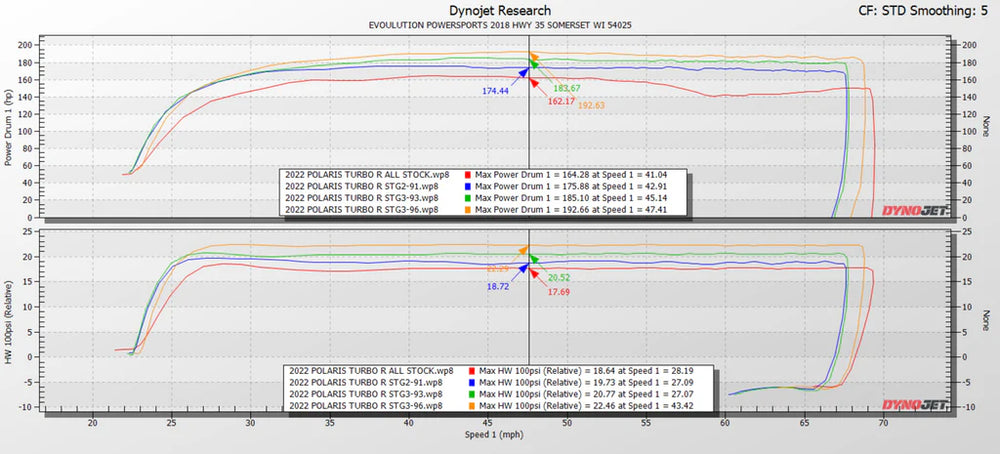
Task: Click the Speed 1 (mph) axis label
Action: [492, 438]
